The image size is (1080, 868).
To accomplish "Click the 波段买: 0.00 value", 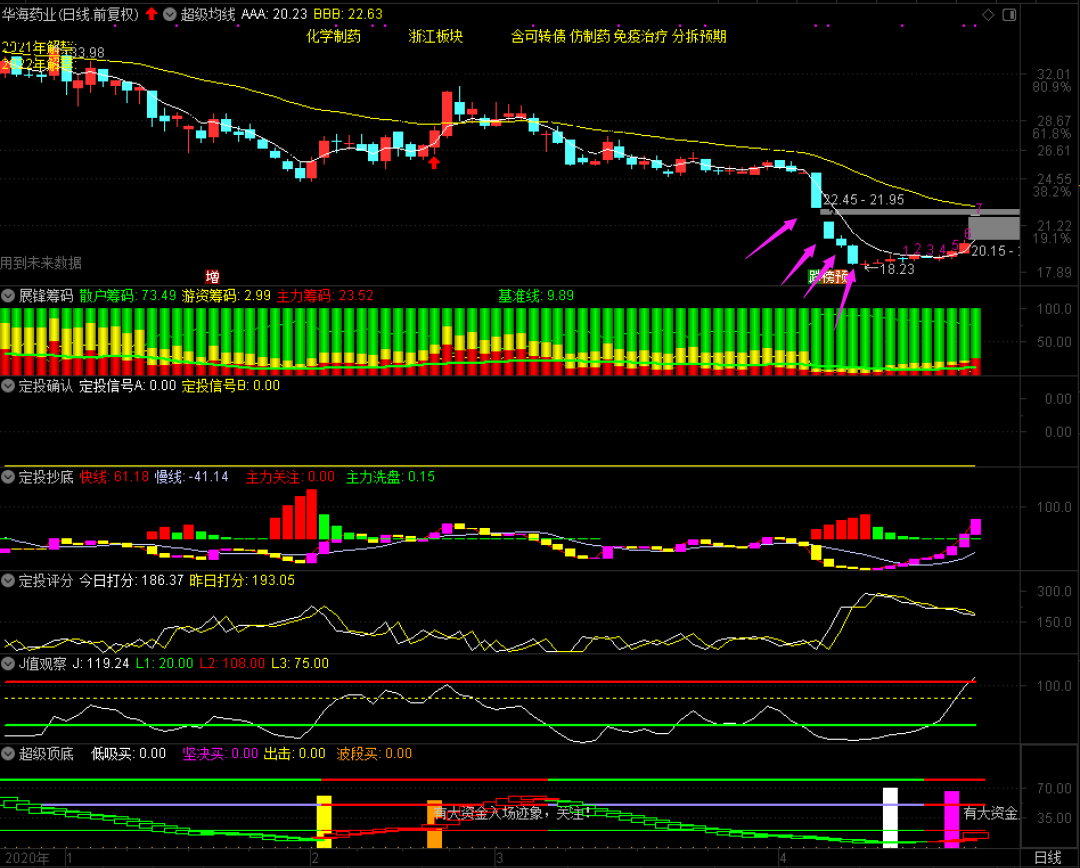I will [374, 754].
